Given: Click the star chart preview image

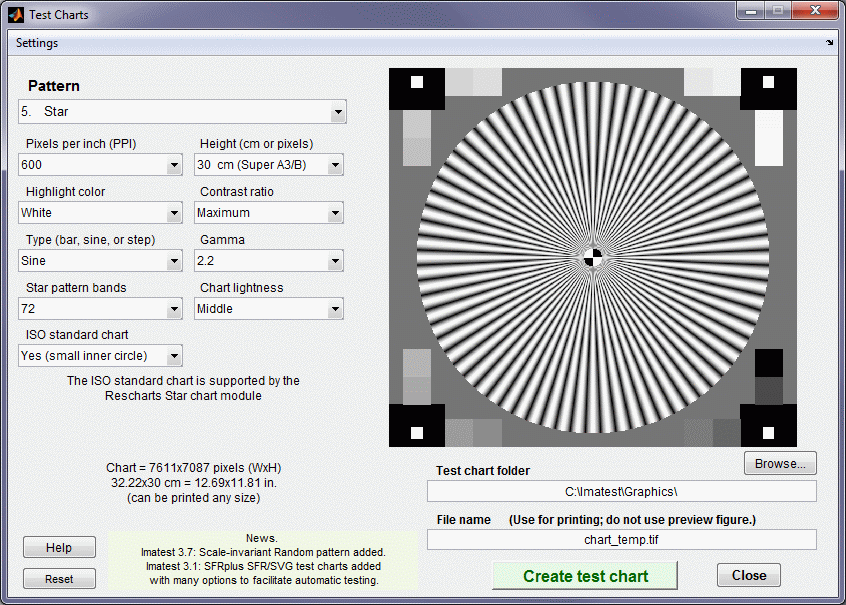Looking at the screenshot, I should point(593,257).
